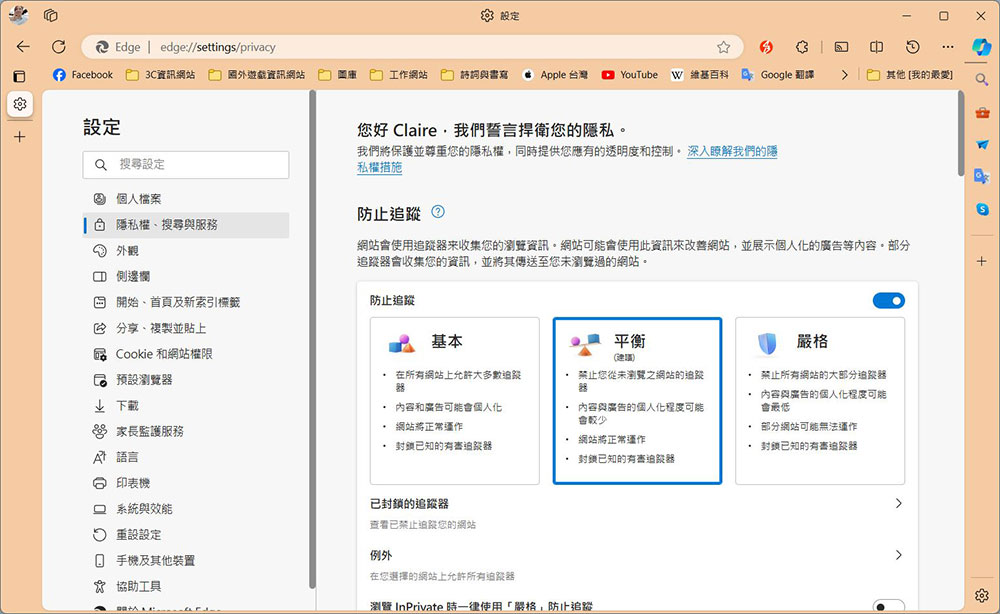Open 印表機 settings section
This screenshot has height=614, width=1000.
click(x=186, y=483)
